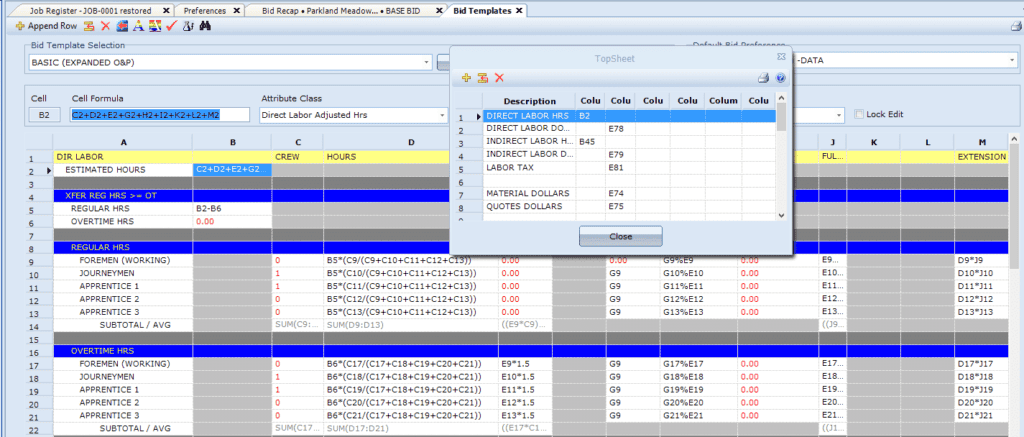Viewport: 1024px width, 437px height.
Task: Click the flask formula icon in the main toolbar
Action: point(187,26)
